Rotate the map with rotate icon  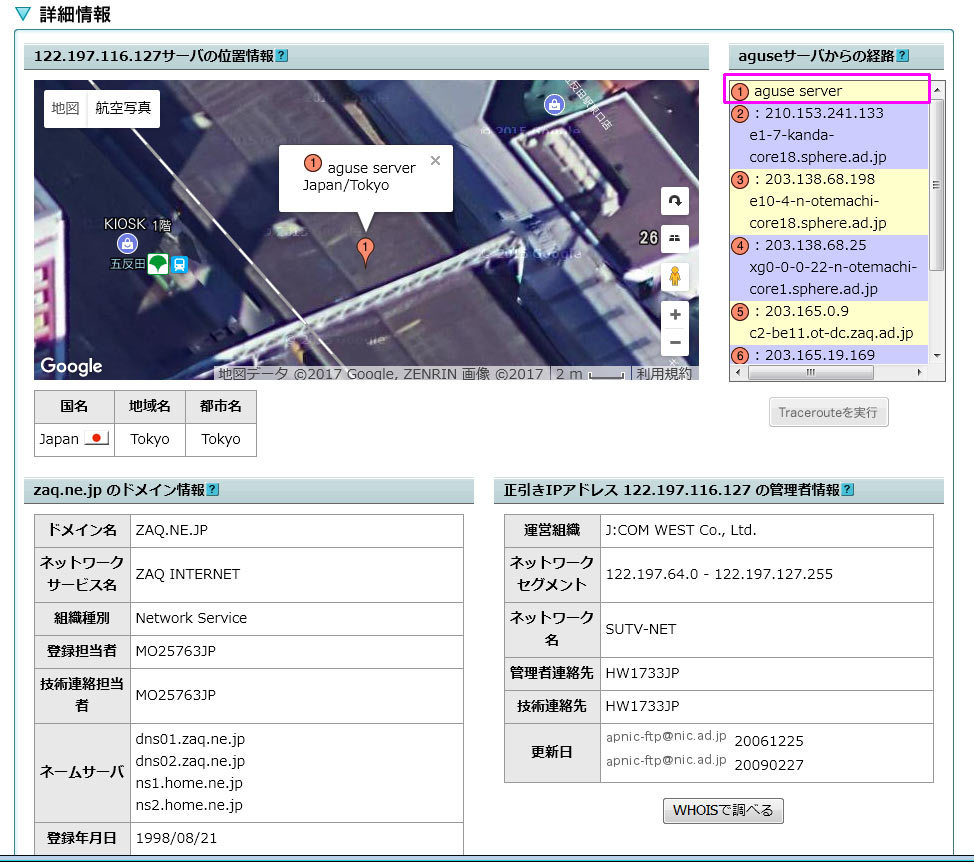675,201
